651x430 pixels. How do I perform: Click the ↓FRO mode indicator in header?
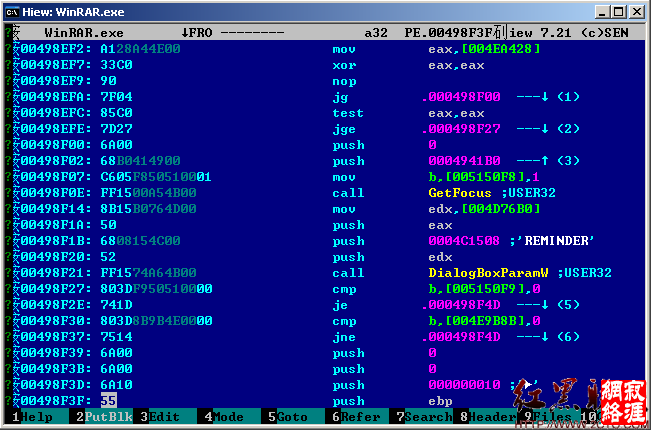coord(197,33)
